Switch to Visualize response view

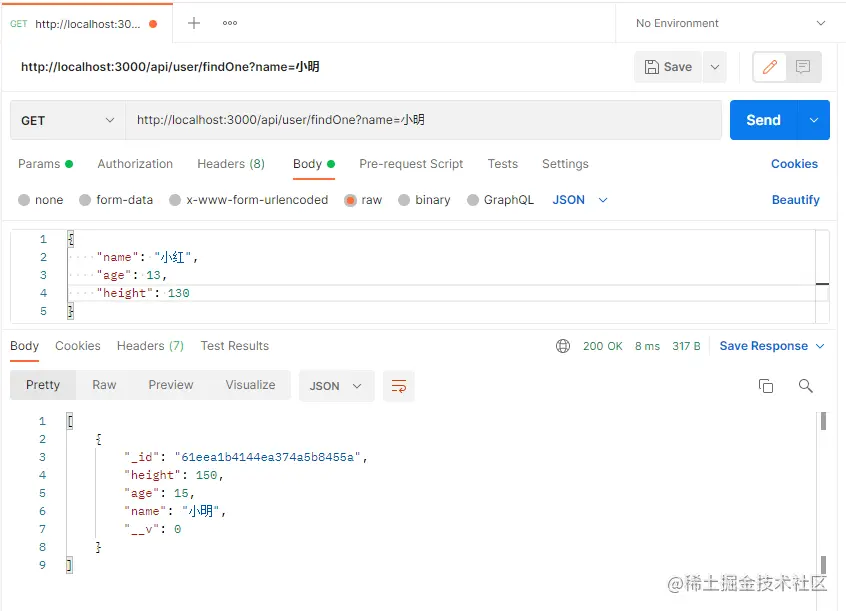pyautogui.click(x=250, y=385)
